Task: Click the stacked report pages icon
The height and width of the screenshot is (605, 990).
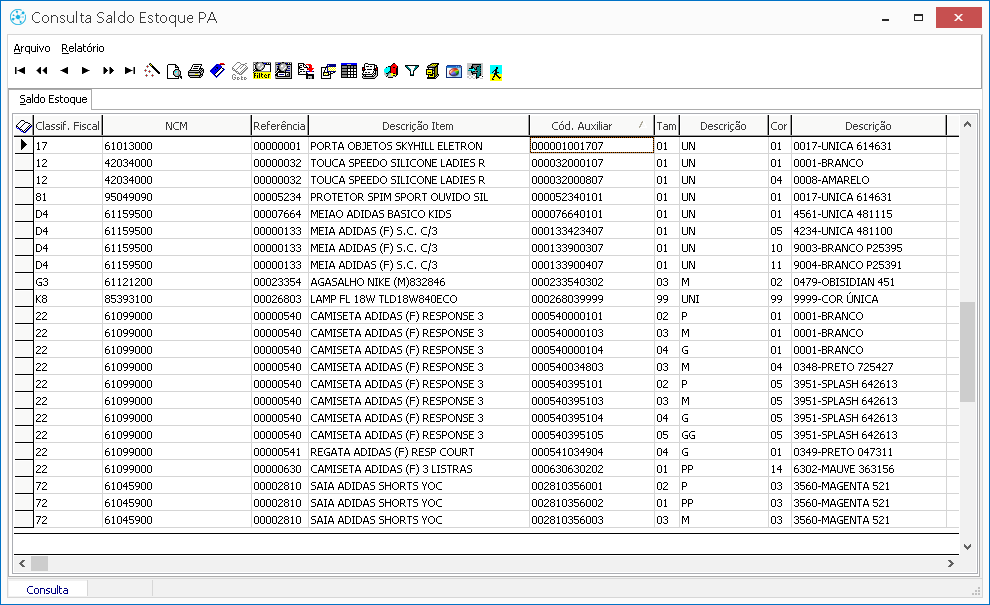Action: click(x=370, y=71)
